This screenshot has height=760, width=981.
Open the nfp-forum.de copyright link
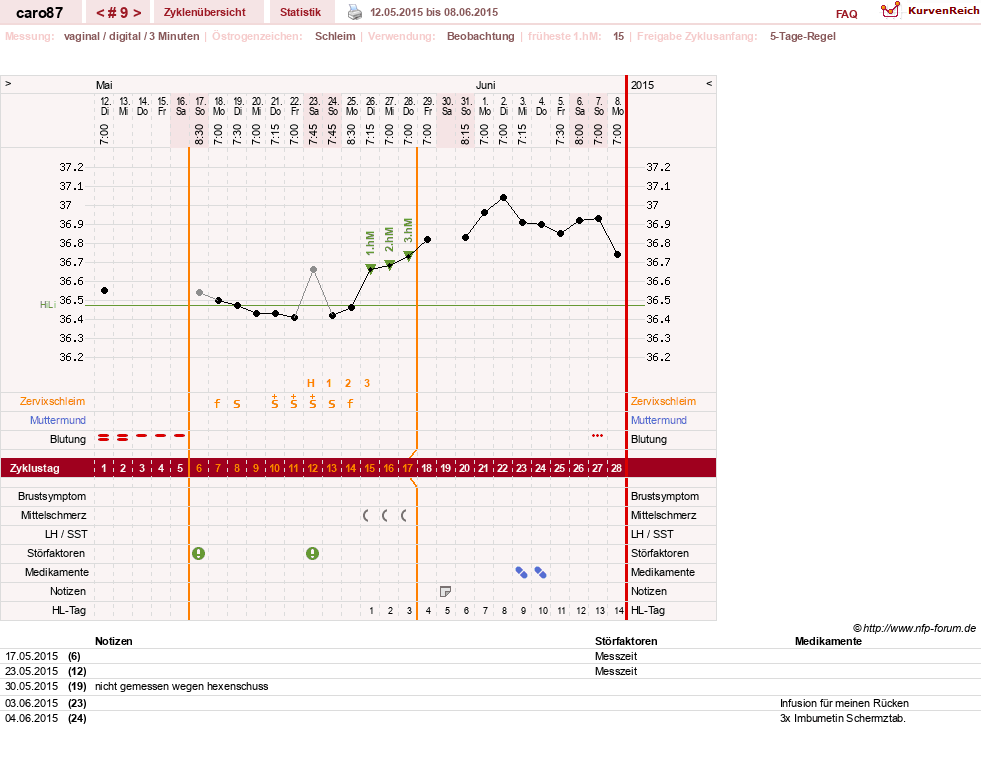click(914, 628)
